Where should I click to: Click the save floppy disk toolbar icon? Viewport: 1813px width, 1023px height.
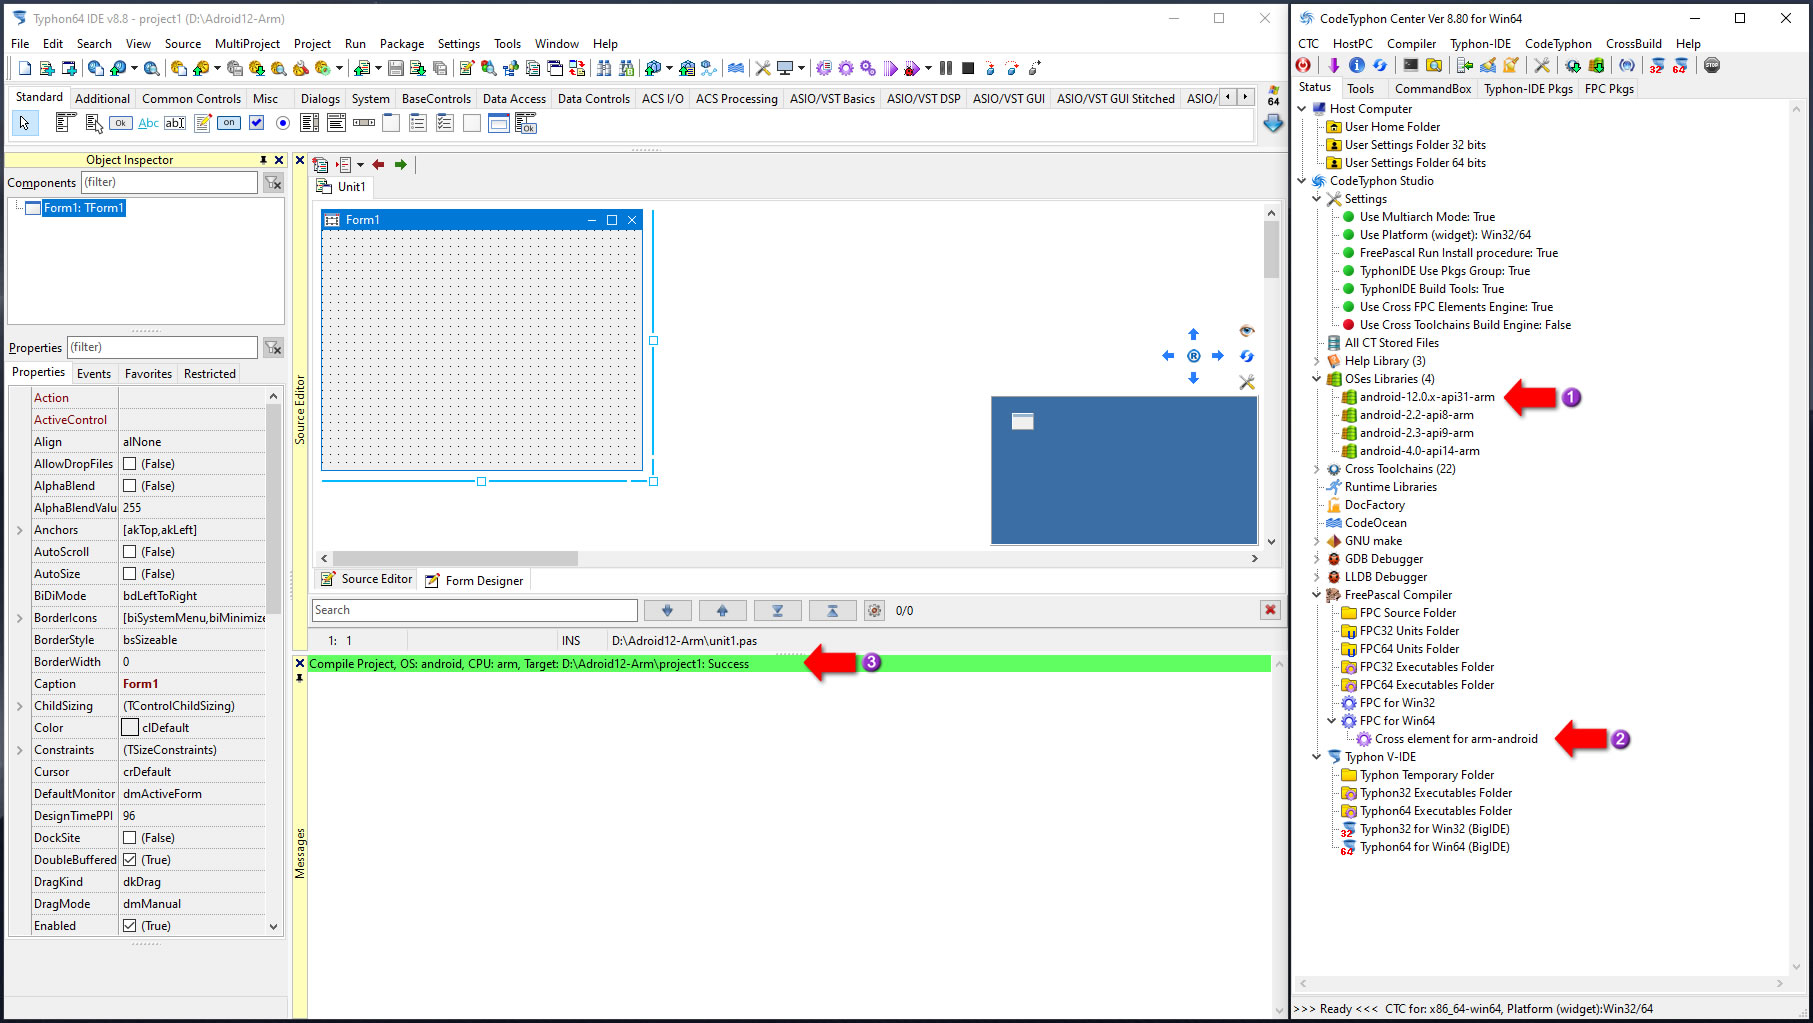click(396, 68)
